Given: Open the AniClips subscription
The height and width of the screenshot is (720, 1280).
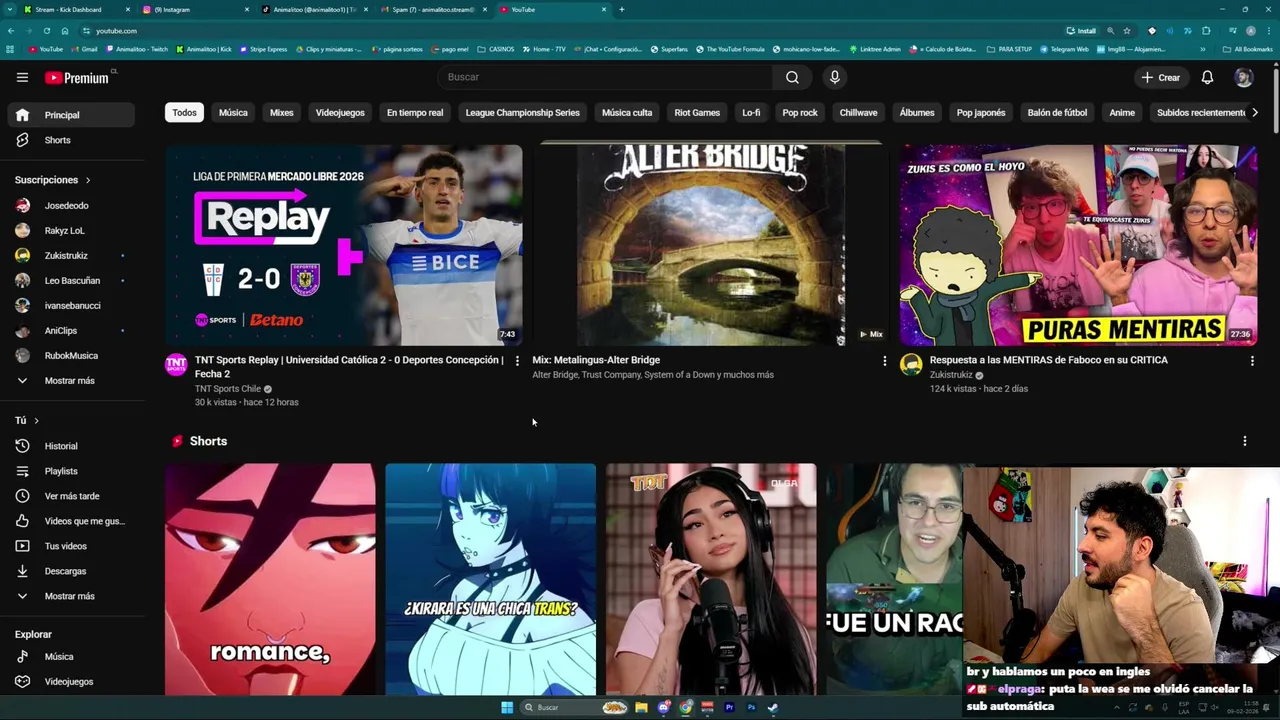Looking at the screenshot, I should pos(71,330).
